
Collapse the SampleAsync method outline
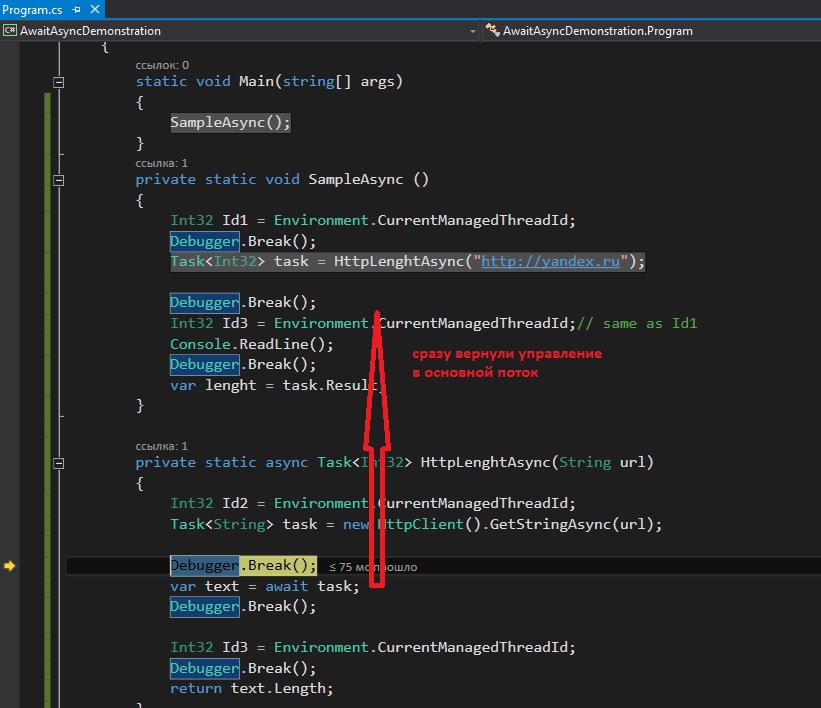(x=59, y=180)
